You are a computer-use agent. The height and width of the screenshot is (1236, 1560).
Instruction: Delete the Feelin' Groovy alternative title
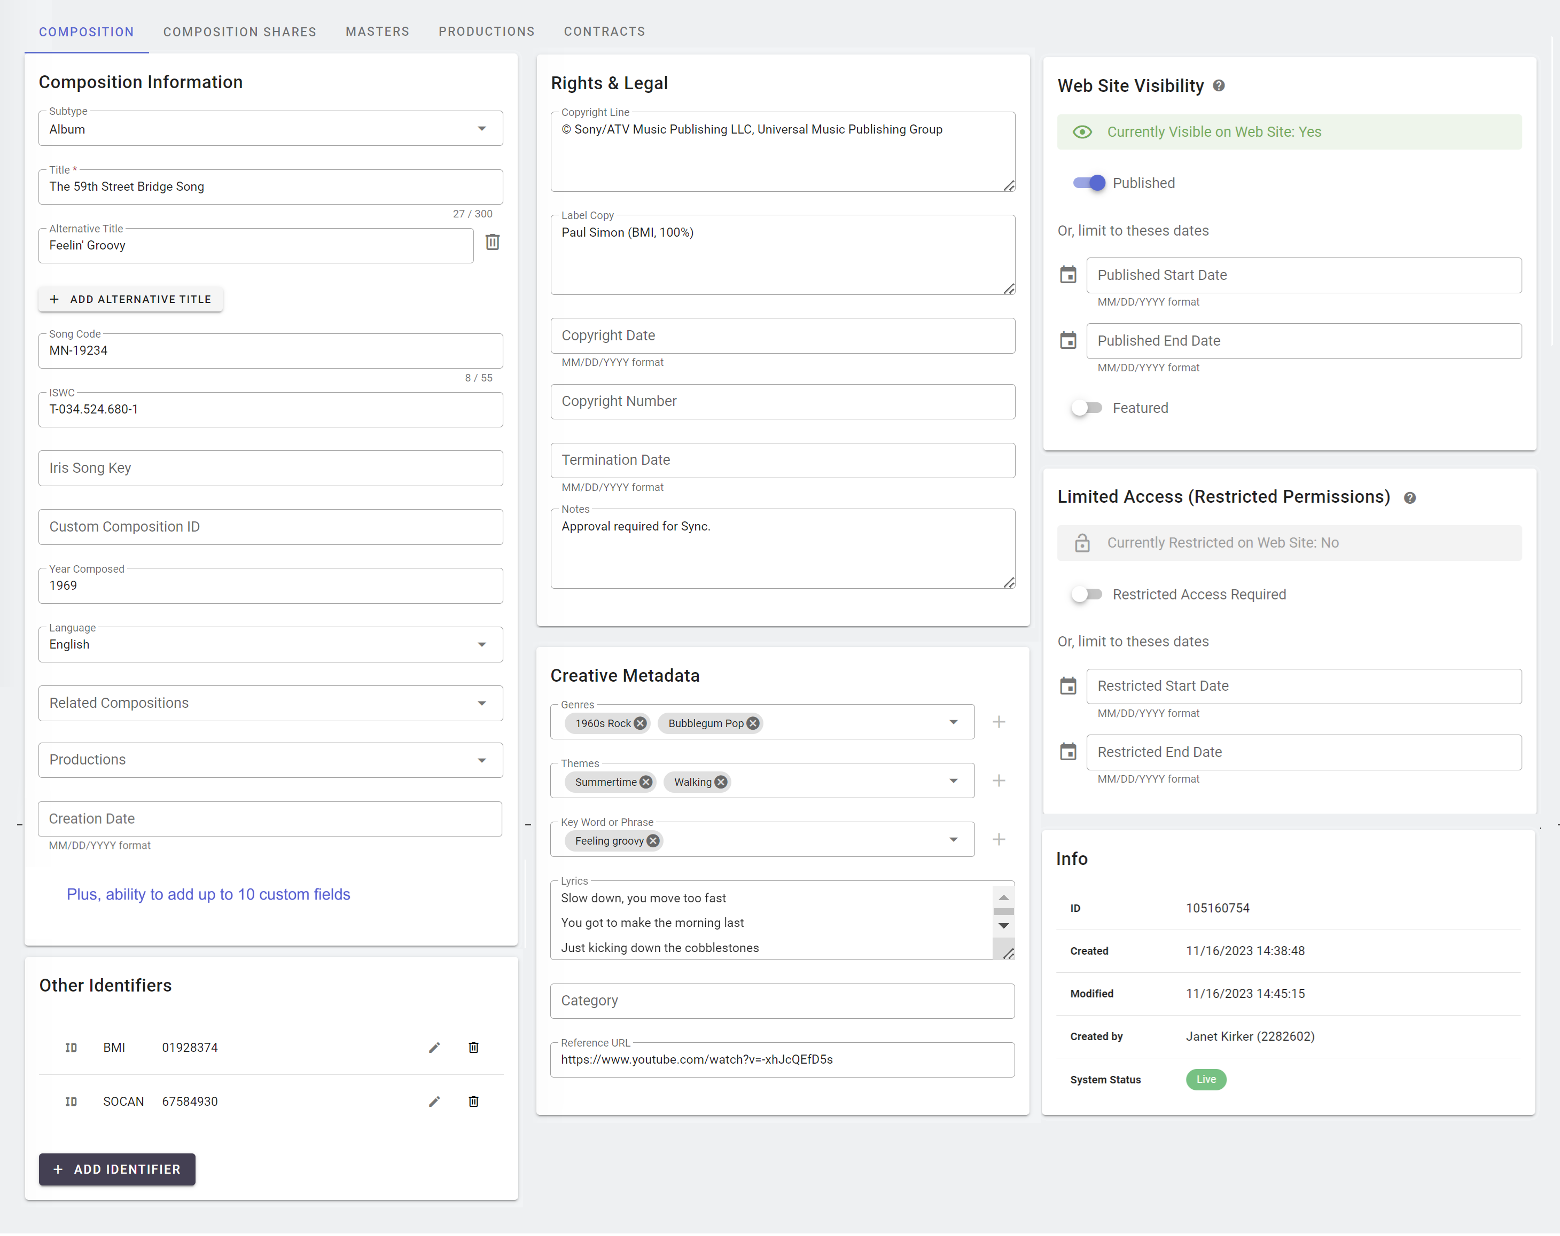click(x=492, y=242)
